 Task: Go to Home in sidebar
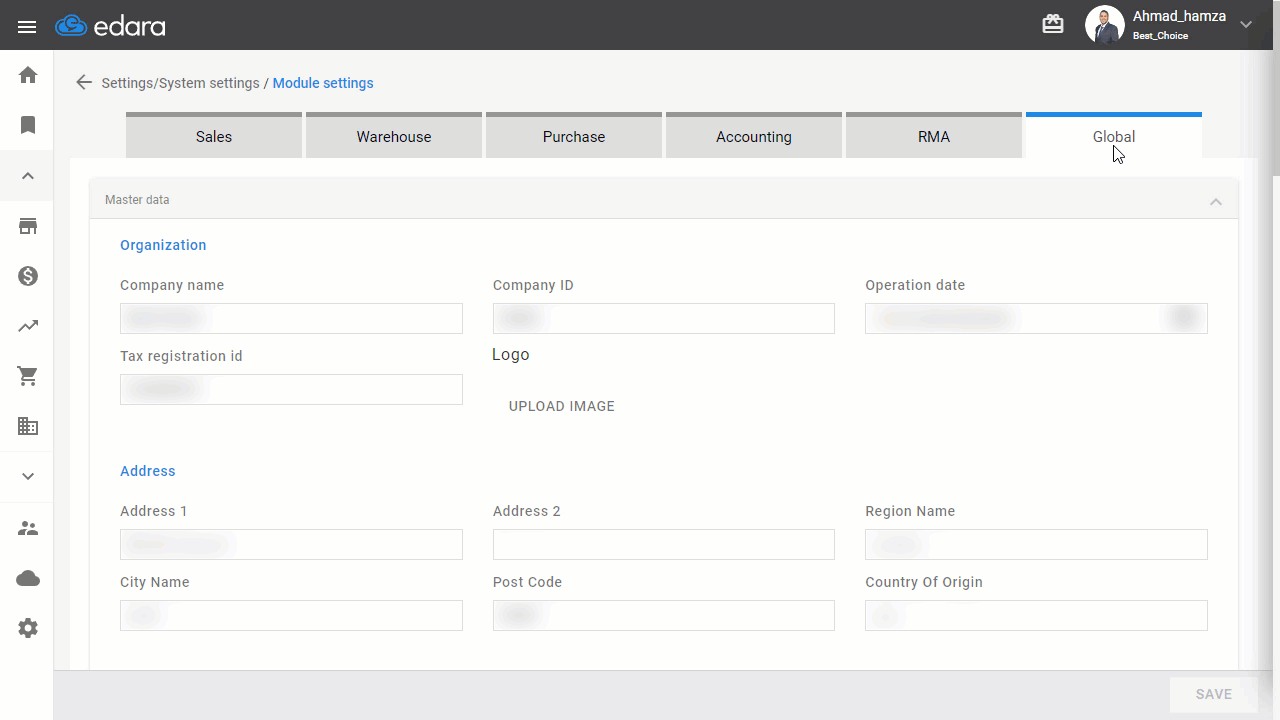coord(28,75)
